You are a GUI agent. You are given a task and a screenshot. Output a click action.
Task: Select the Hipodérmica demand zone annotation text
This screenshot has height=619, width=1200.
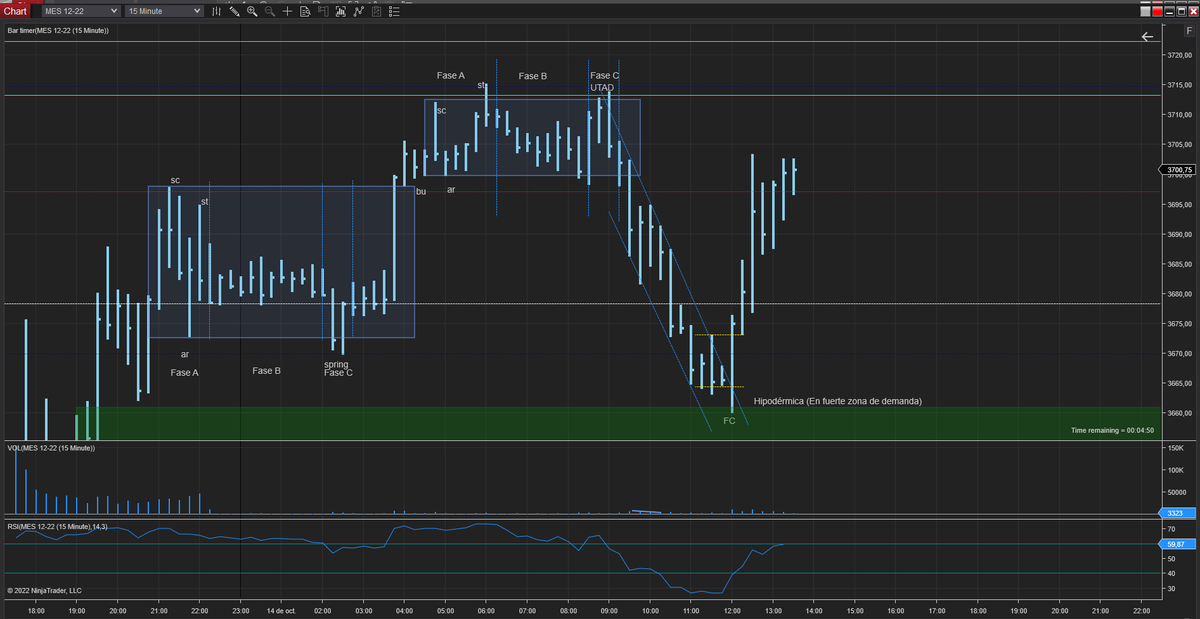pos(838,401)
